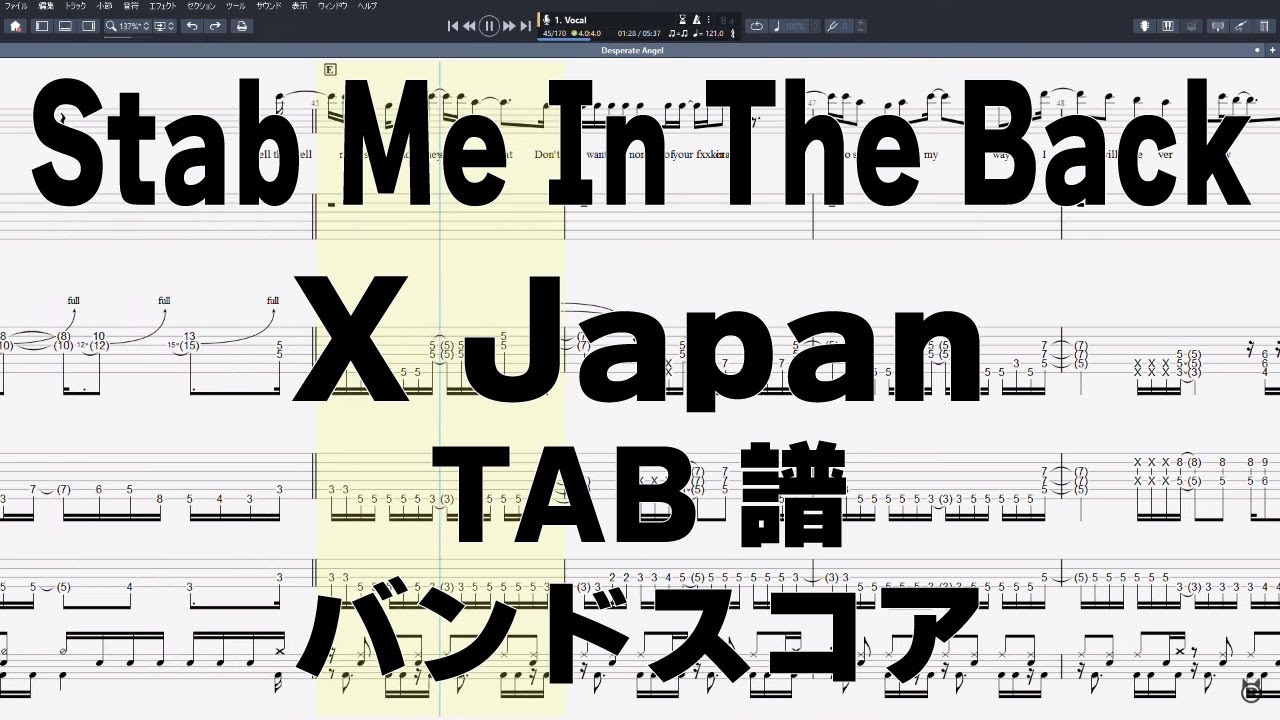Open the screen layout mode dropdown
Screen dimensions: 1280x720
[165, 26]
